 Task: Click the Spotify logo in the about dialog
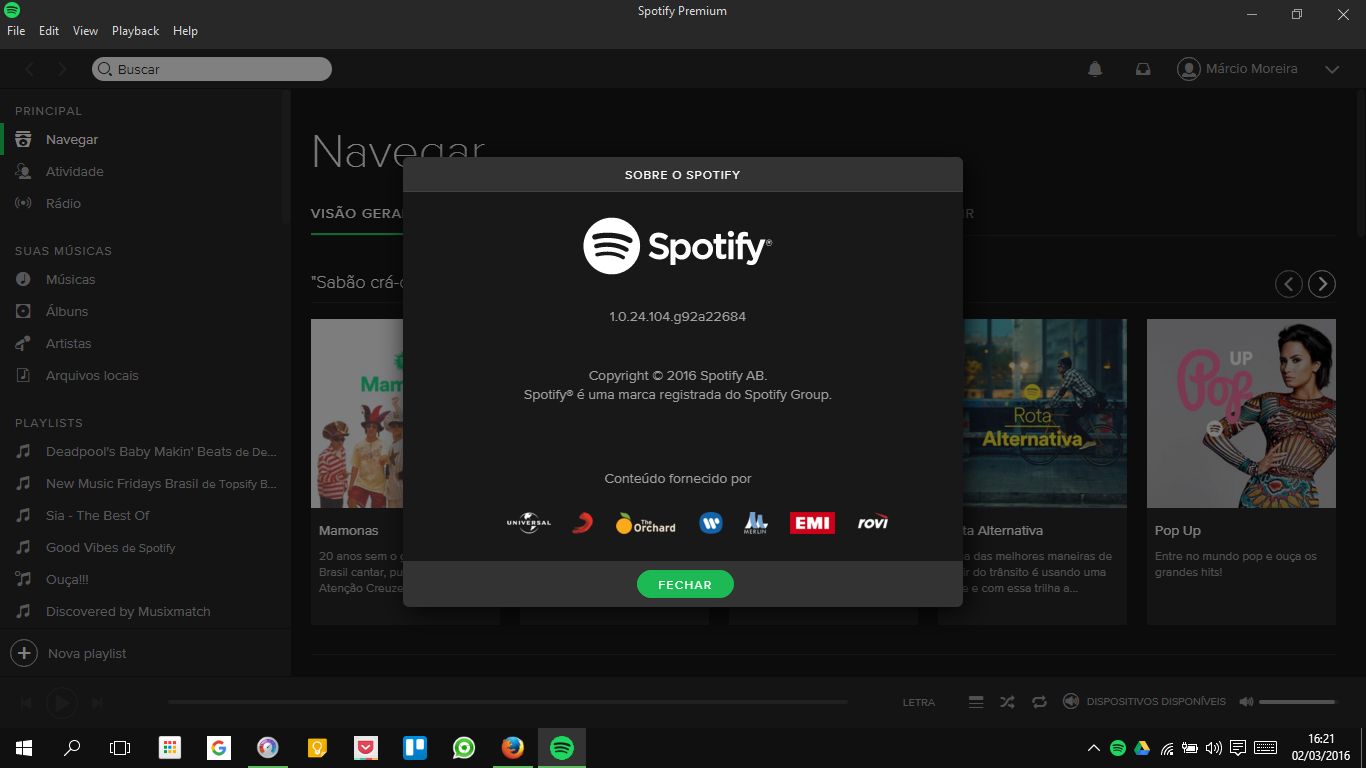pos(678,246)
